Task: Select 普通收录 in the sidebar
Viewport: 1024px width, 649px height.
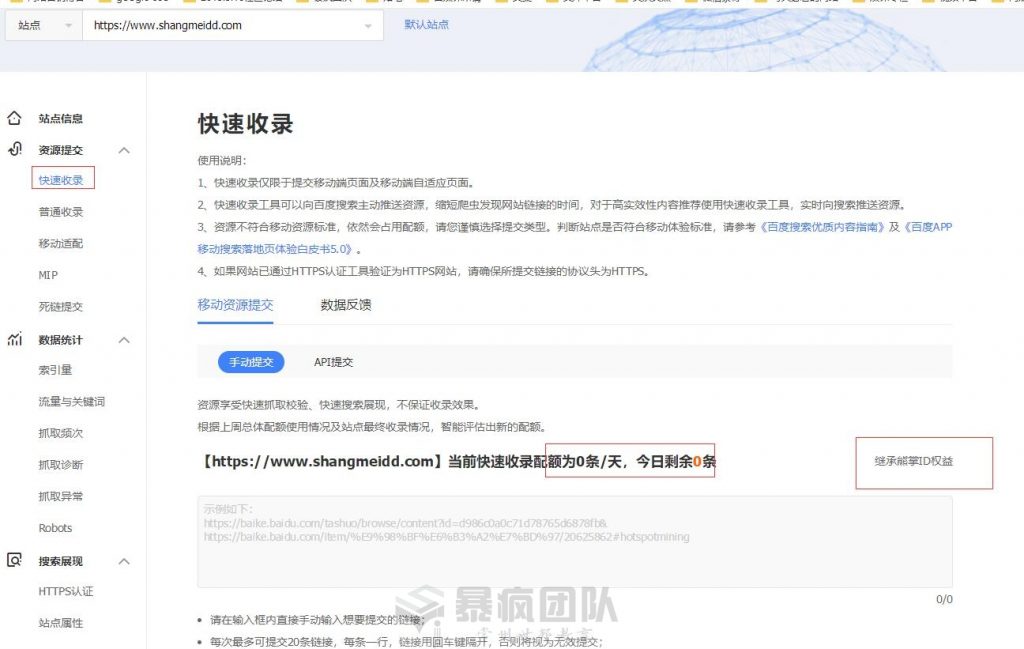Action: coord(61,212)
